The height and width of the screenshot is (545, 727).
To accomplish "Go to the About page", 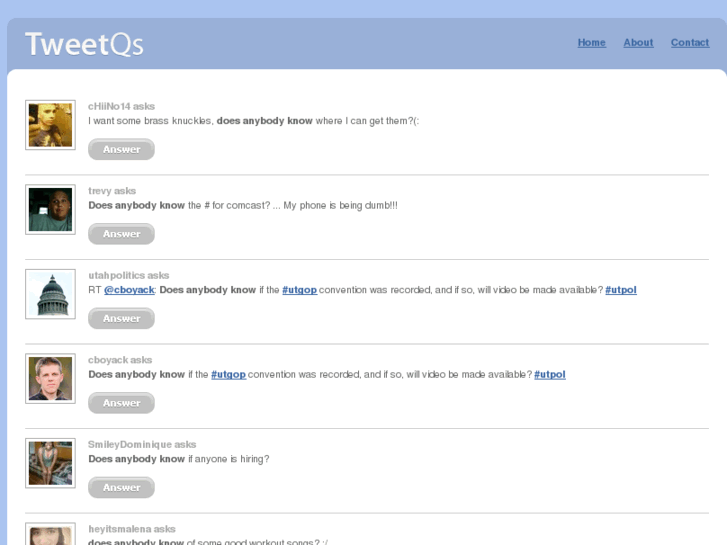I will [x=638, y=43].
